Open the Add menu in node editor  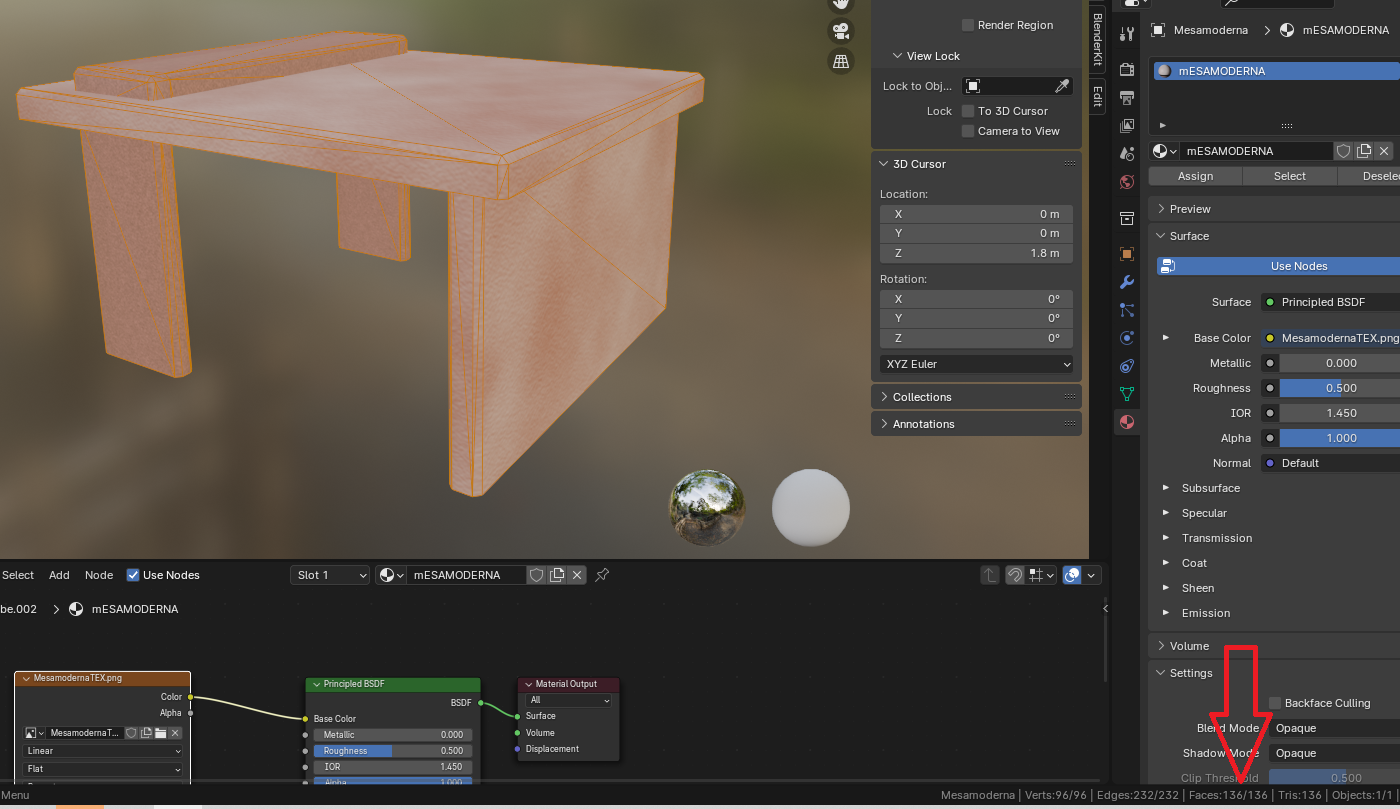coord(60,575)
